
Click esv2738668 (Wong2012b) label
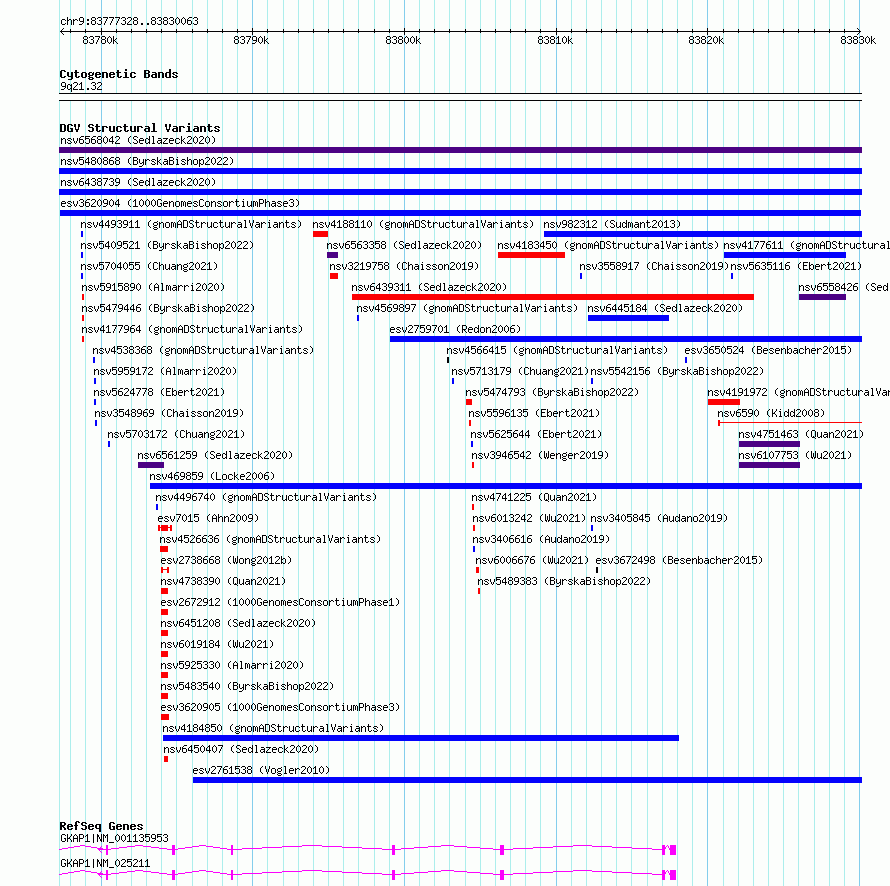(226, 560)
